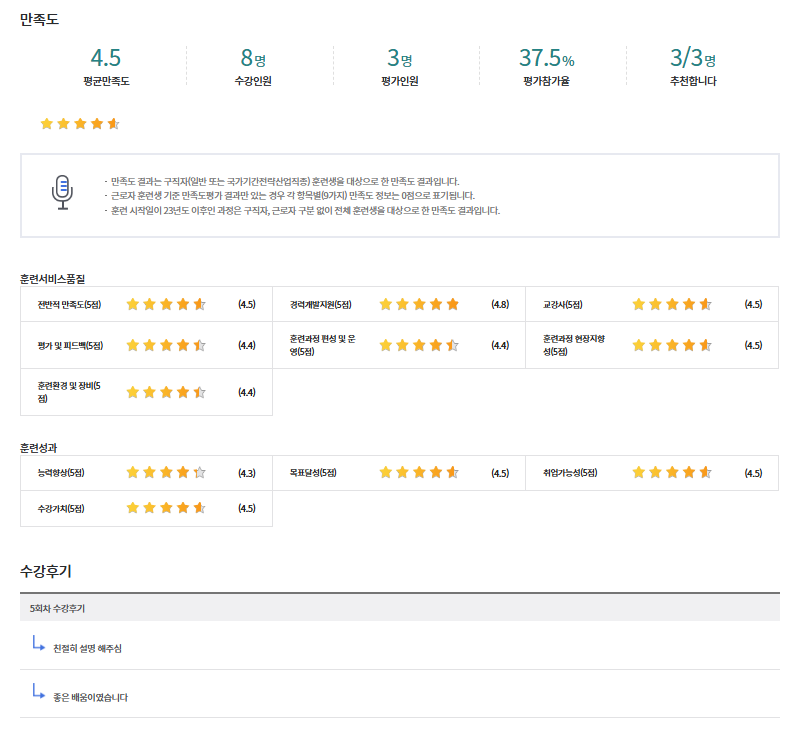The image size is (806, 733).
Task: Click the 8명 수강인원 statistic
Action: click(x=253, y=59)
